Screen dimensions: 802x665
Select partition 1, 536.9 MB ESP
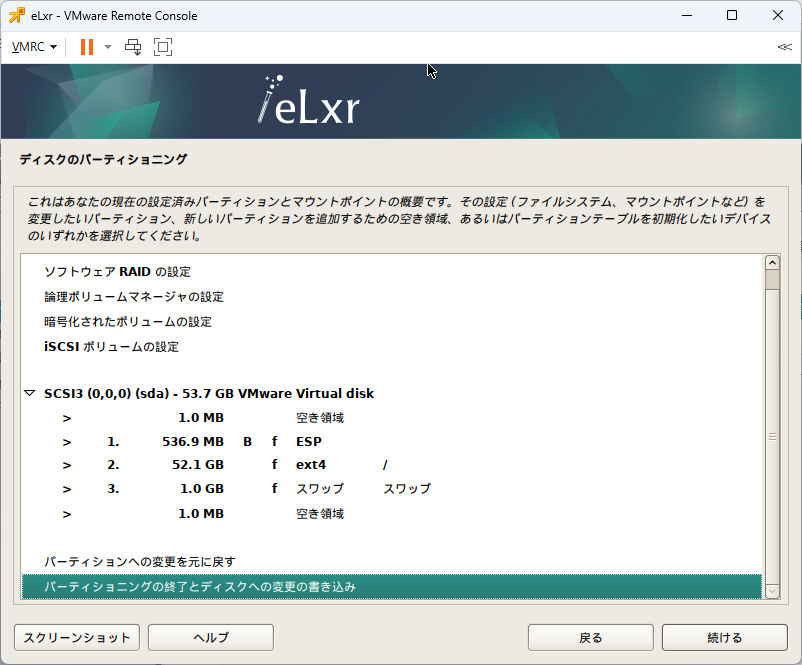(x=392, y=441)
